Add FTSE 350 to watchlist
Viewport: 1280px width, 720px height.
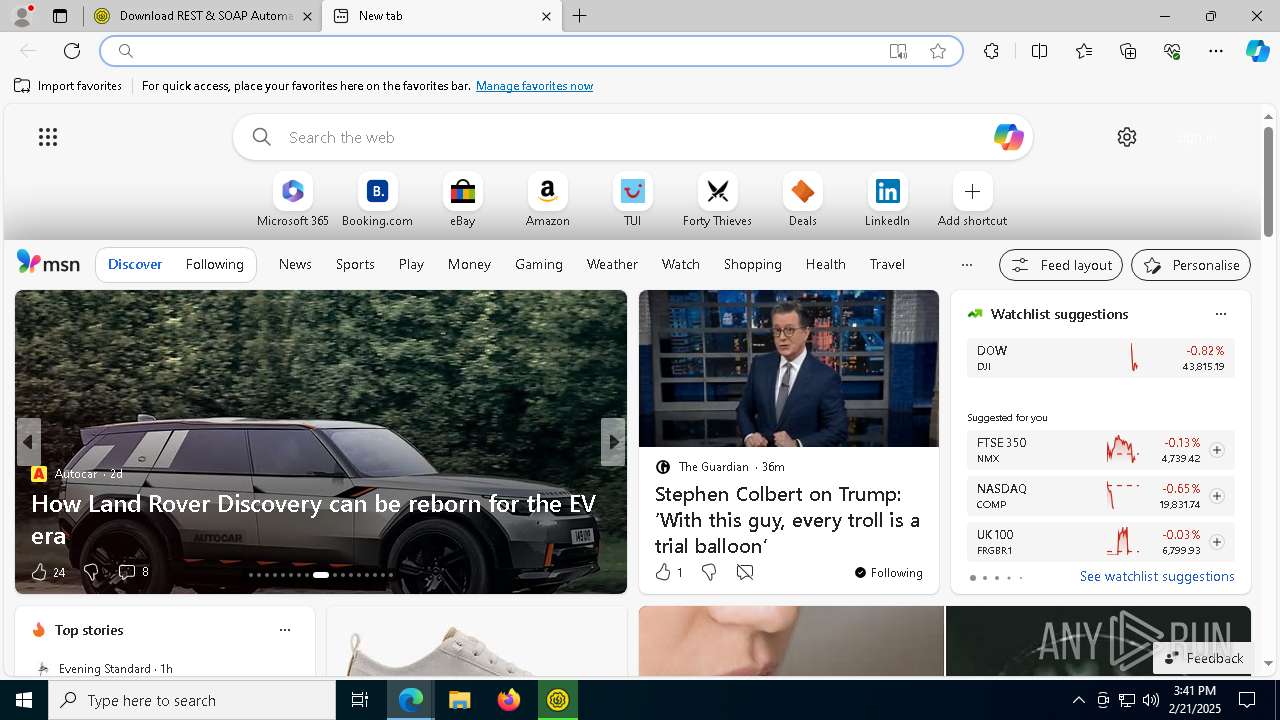point(1216,450)
